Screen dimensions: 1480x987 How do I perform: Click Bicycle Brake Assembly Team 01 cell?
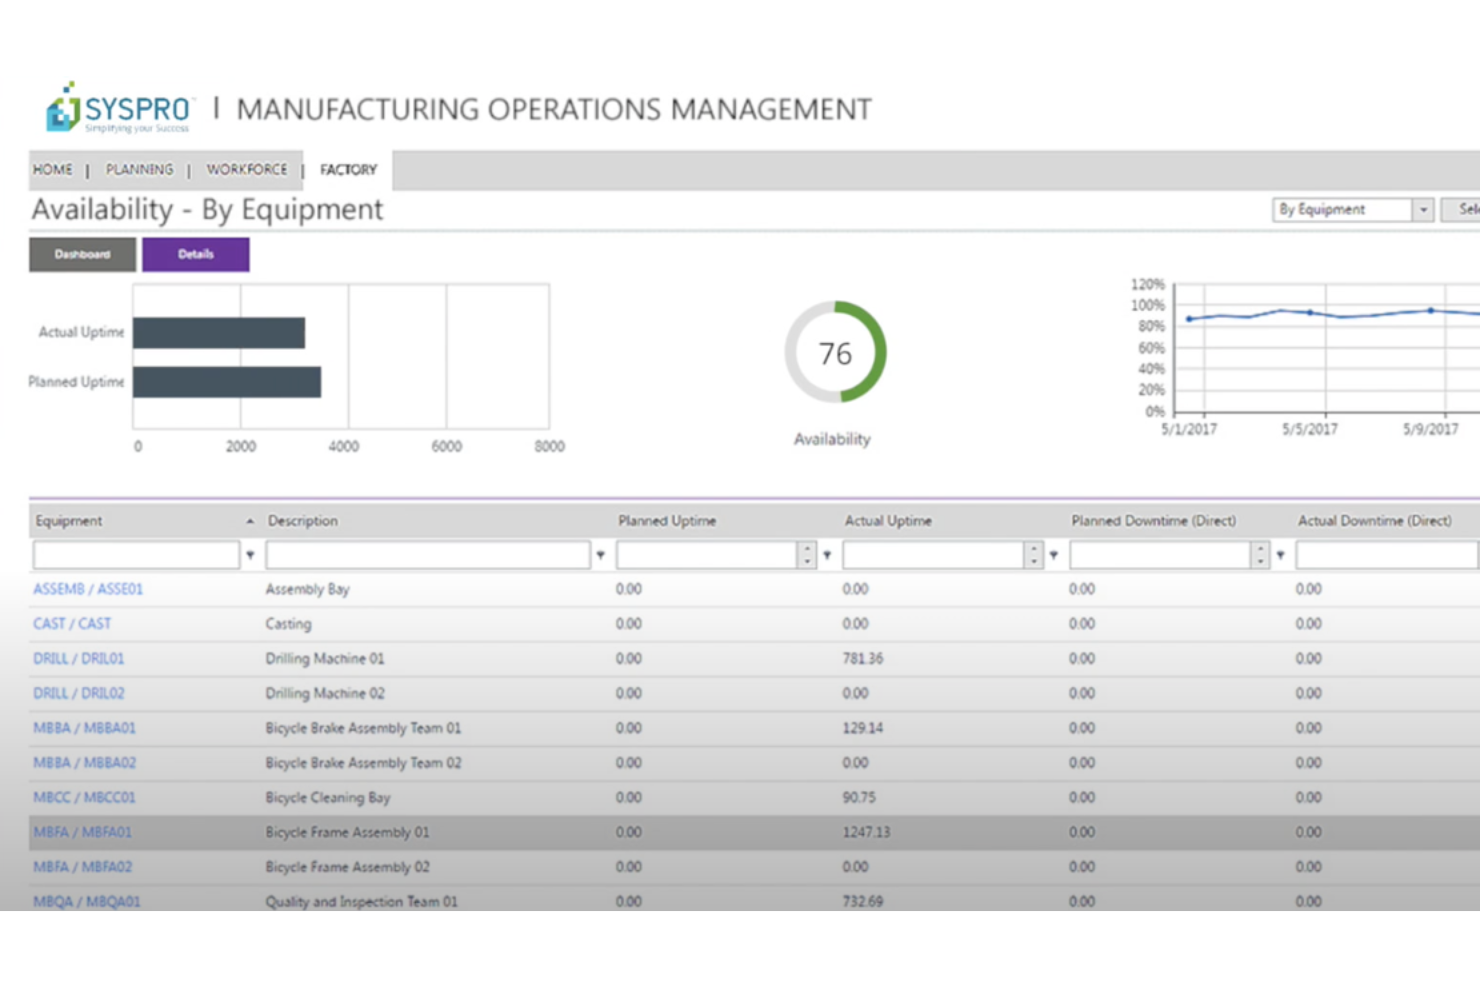(x=363, y=728)
